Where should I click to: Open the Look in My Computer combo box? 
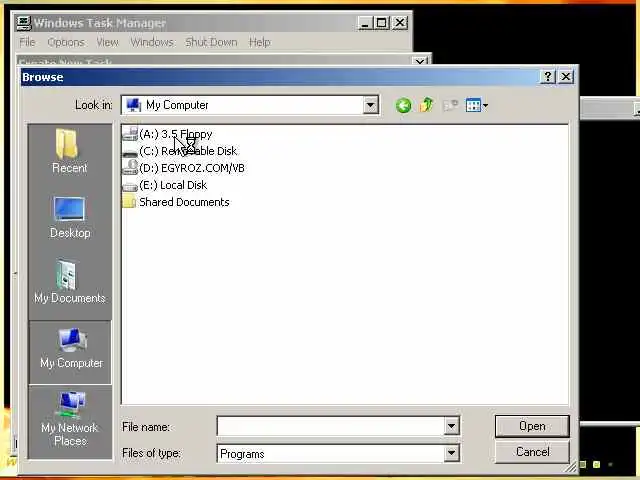250,105
